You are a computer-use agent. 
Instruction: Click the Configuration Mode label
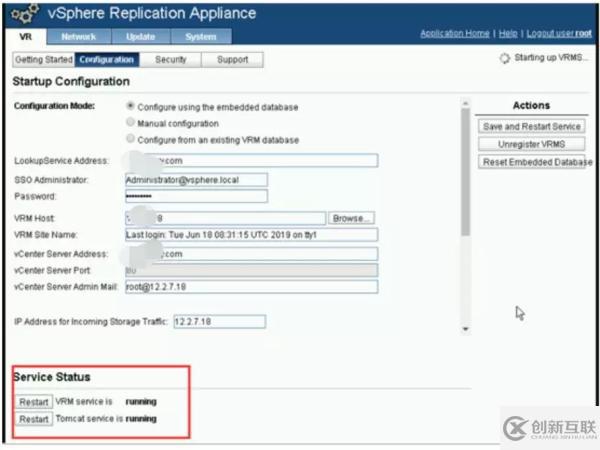[54, 106]
